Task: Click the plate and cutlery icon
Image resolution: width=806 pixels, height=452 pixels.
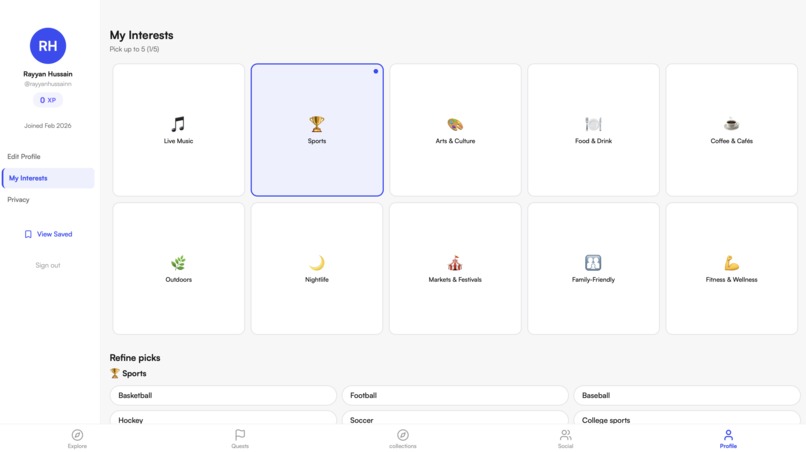Action: click(593, 124)
